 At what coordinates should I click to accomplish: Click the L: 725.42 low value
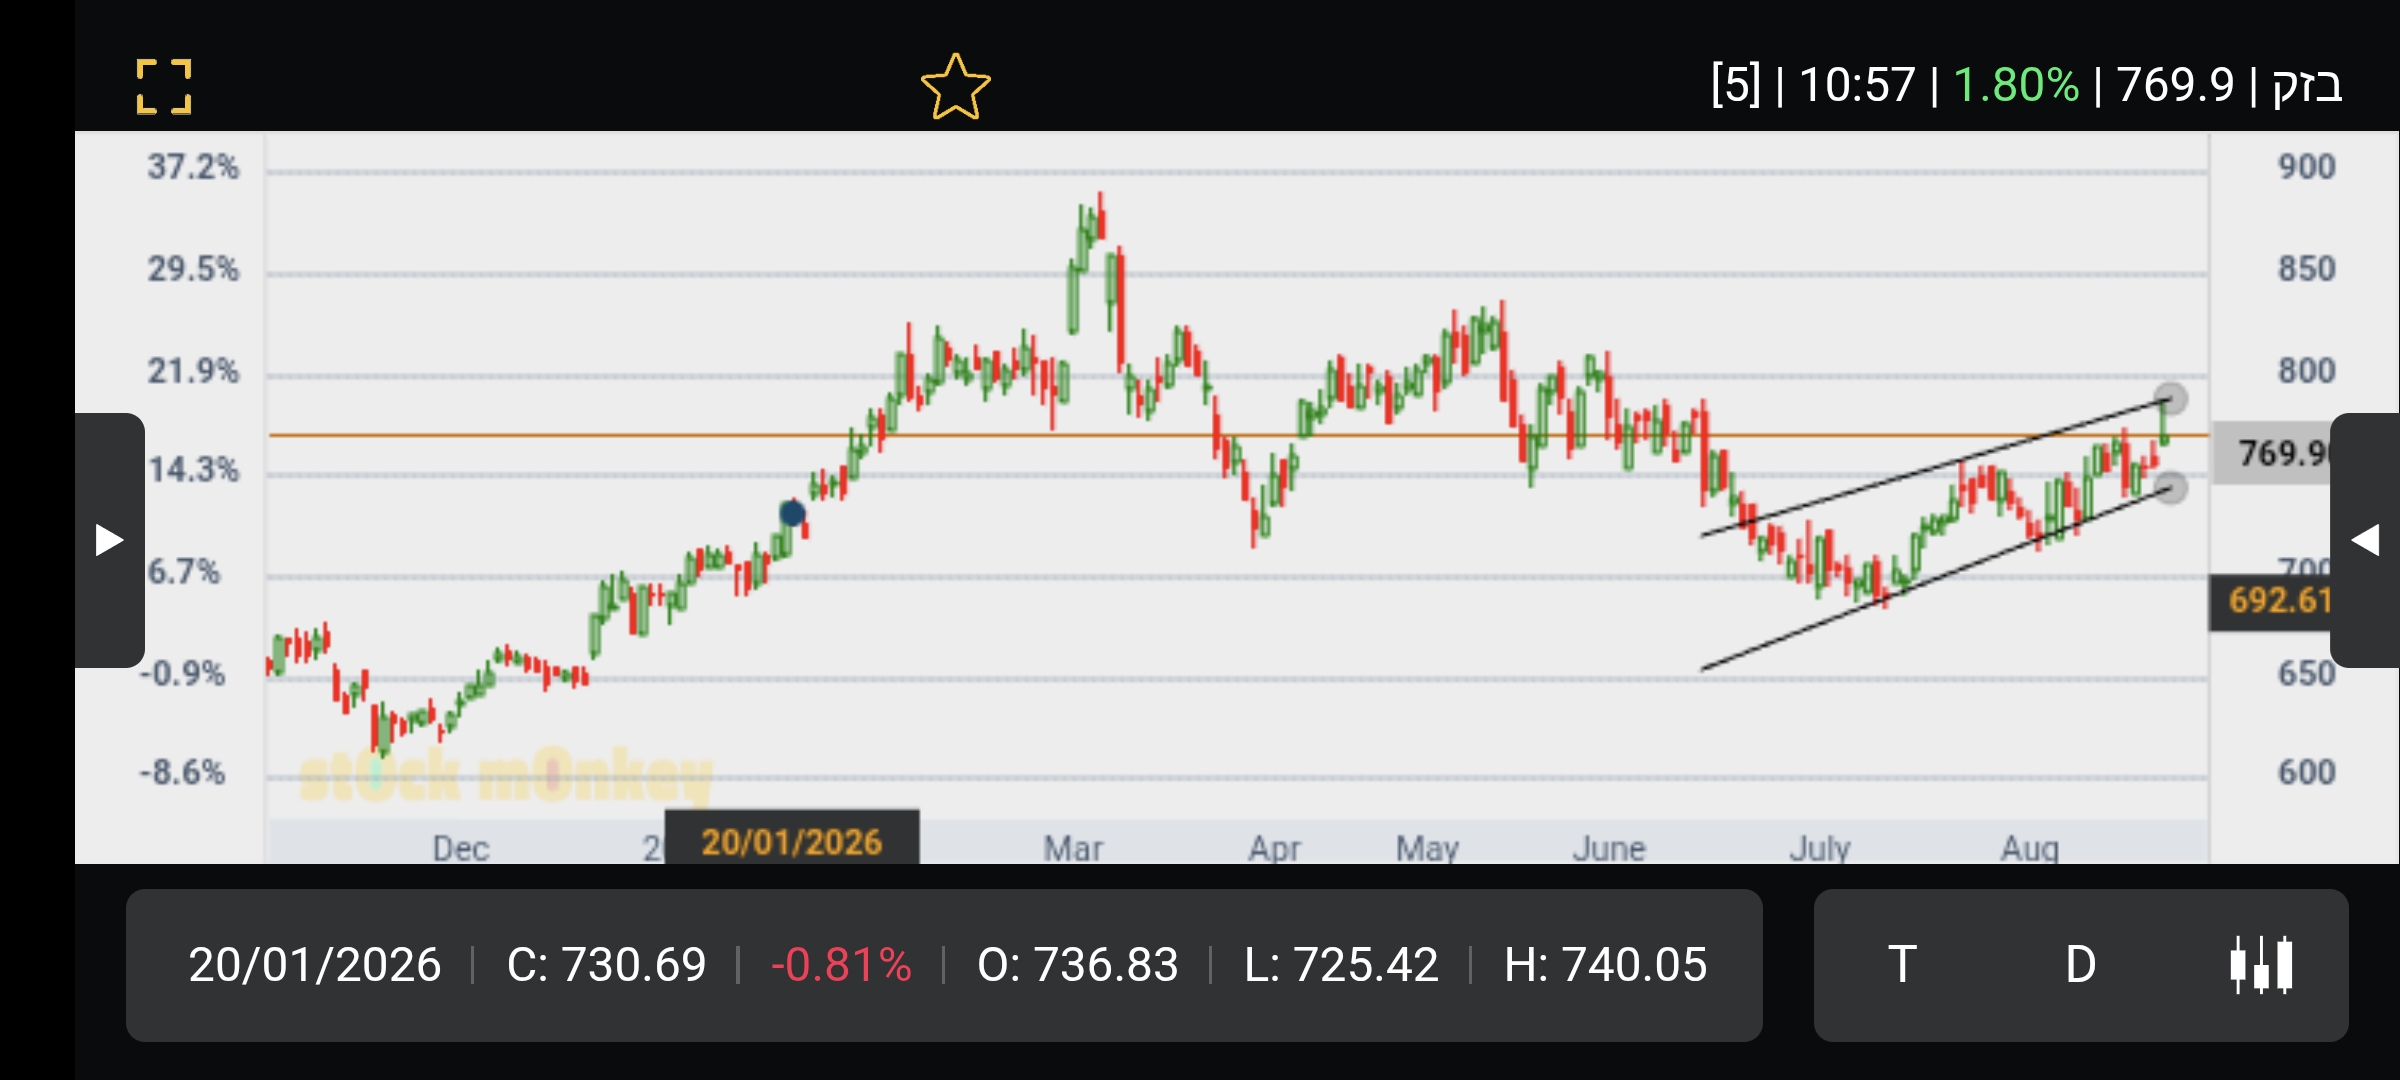pos(1341,965)
